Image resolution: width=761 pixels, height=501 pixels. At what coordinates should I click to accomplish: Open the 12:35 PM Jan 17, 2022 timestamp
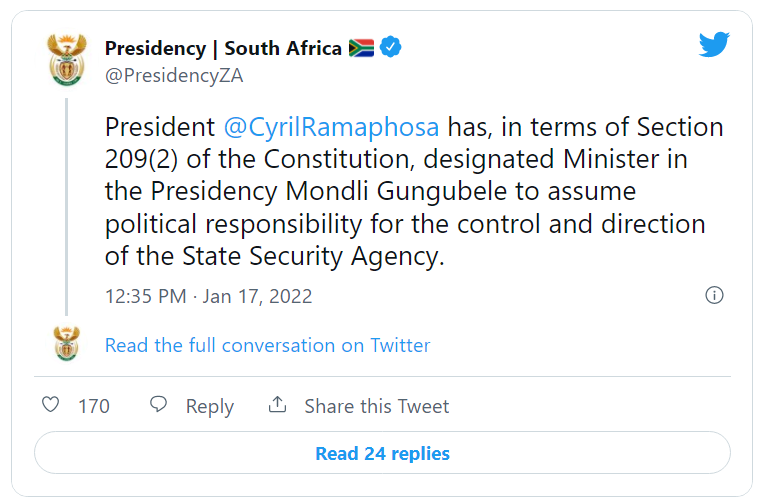point(209,296)
